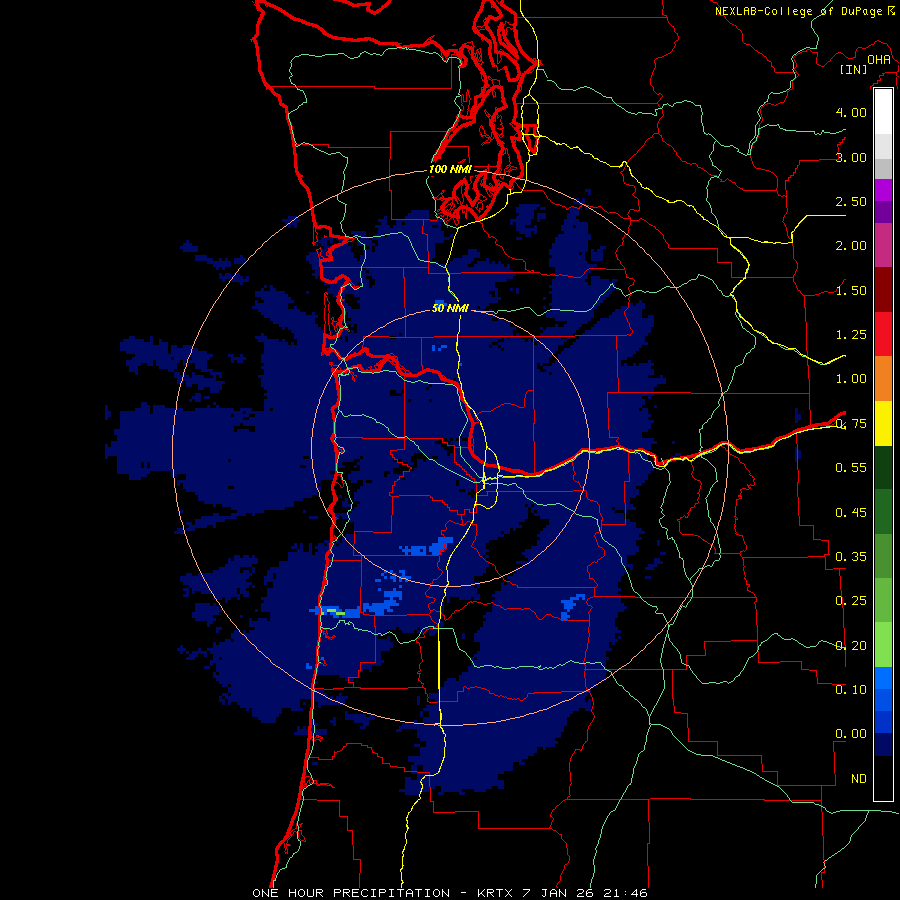
Task: Click the "OHA" product label
Action: [879, 59]
